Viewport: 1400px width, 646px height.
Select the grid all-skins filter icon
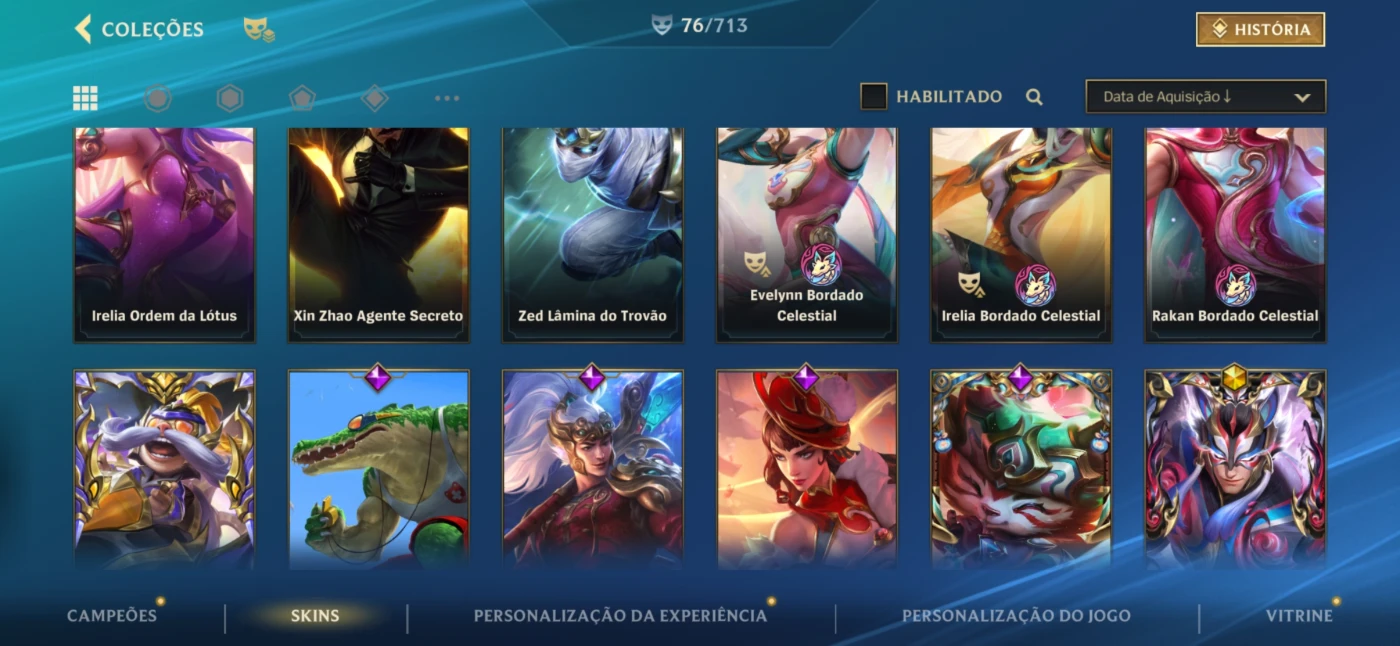click(x=85, y=98)
